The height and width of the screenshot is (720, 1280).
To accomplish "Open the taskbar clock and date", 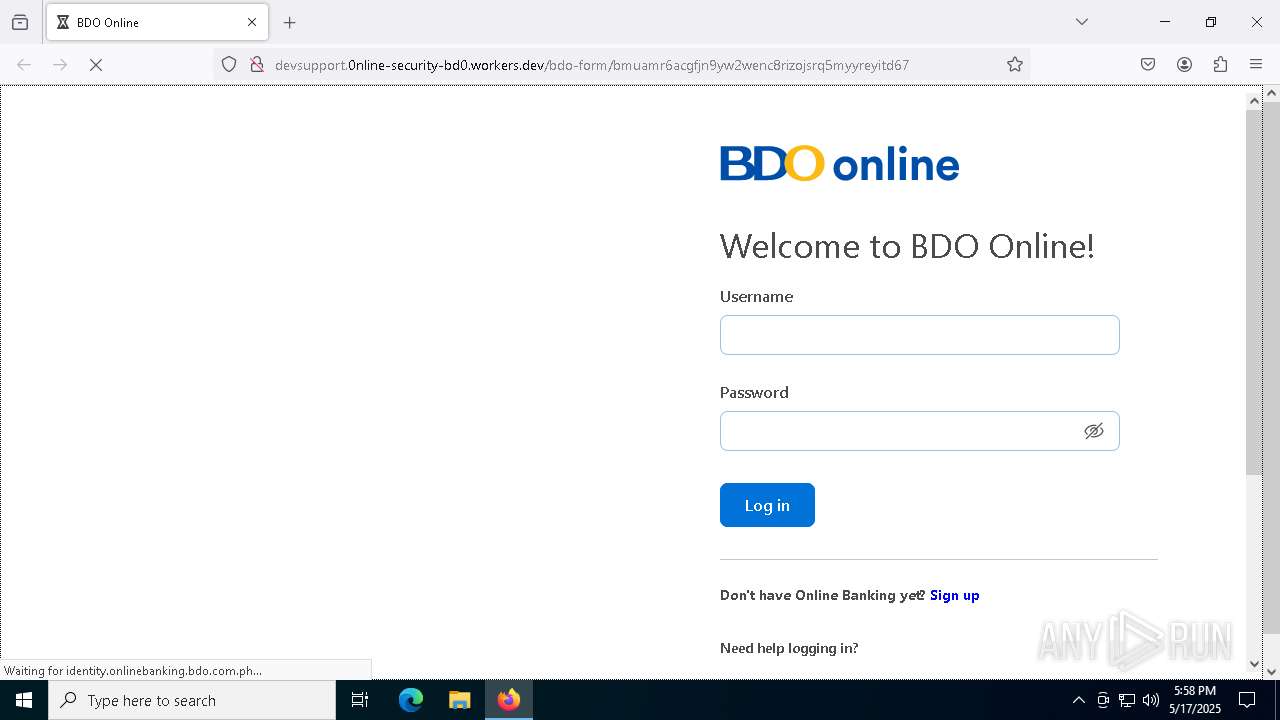I will point(1195,700).
